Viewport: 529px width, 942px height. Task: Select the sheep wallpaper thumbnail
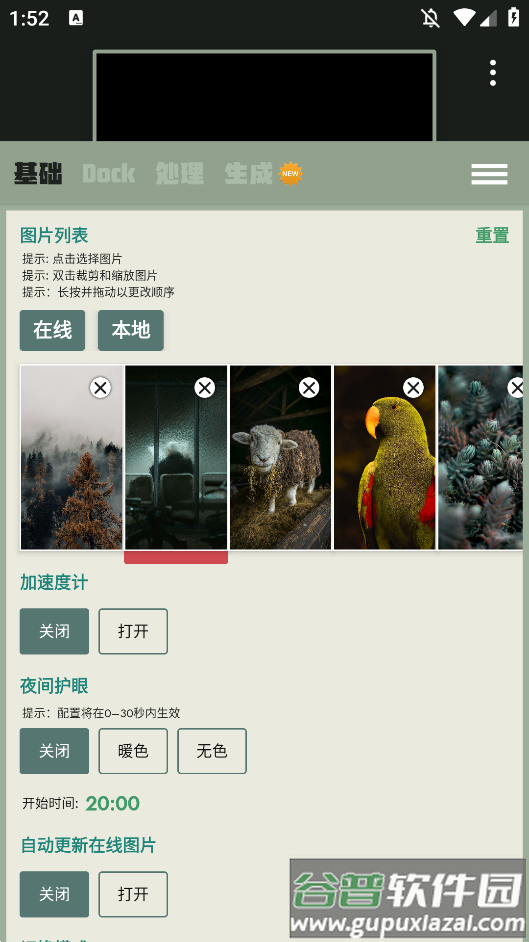[x=280, y=457]
